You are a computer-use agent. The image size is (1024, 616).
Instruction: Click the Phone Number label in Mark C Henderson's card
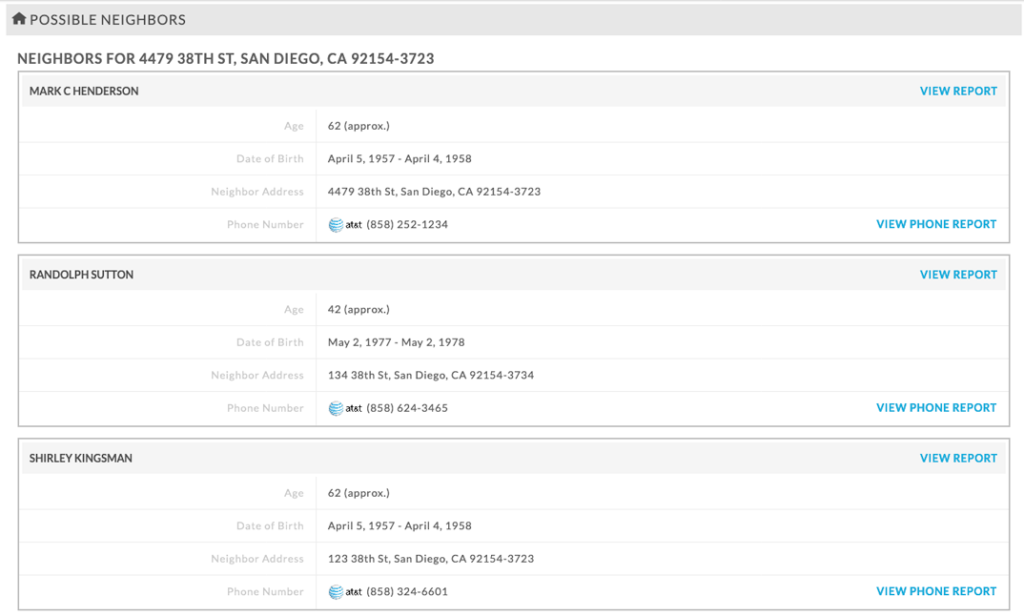tap(265, 225)
